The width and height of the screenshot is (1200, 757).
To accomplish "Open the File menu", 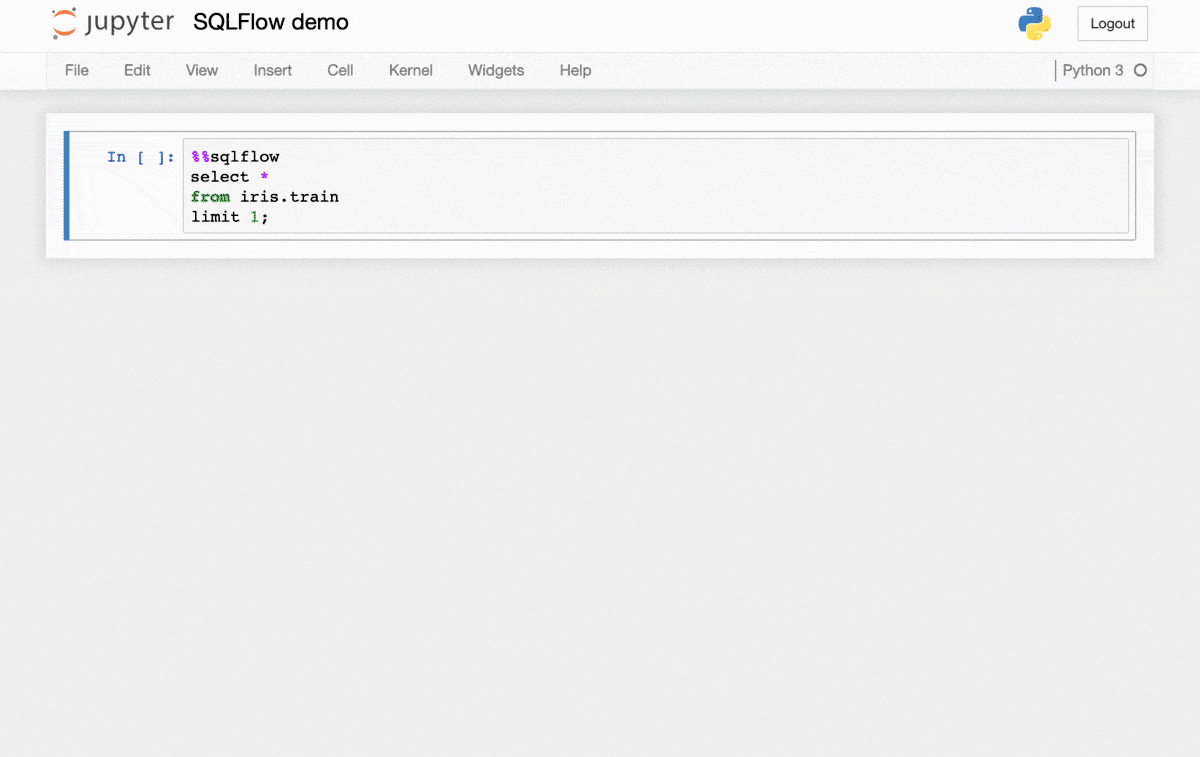I will 77,70.
